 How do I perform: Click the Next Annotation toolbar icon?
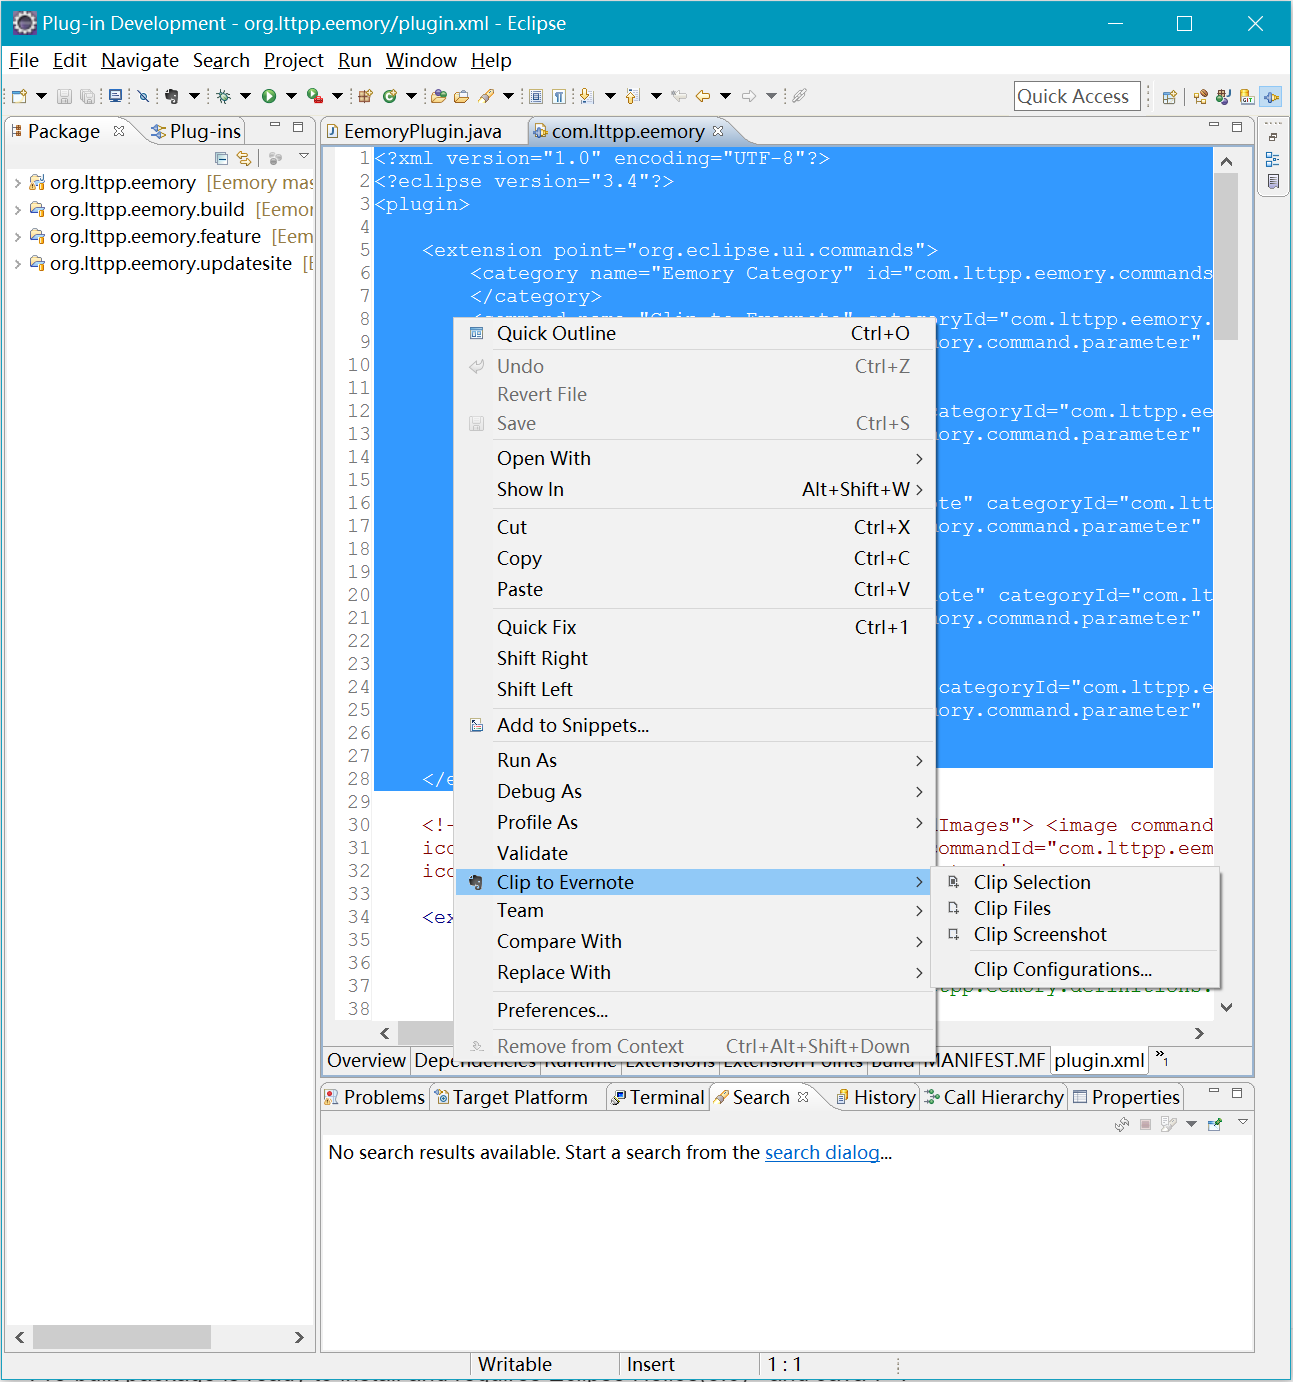coord(586,96)
